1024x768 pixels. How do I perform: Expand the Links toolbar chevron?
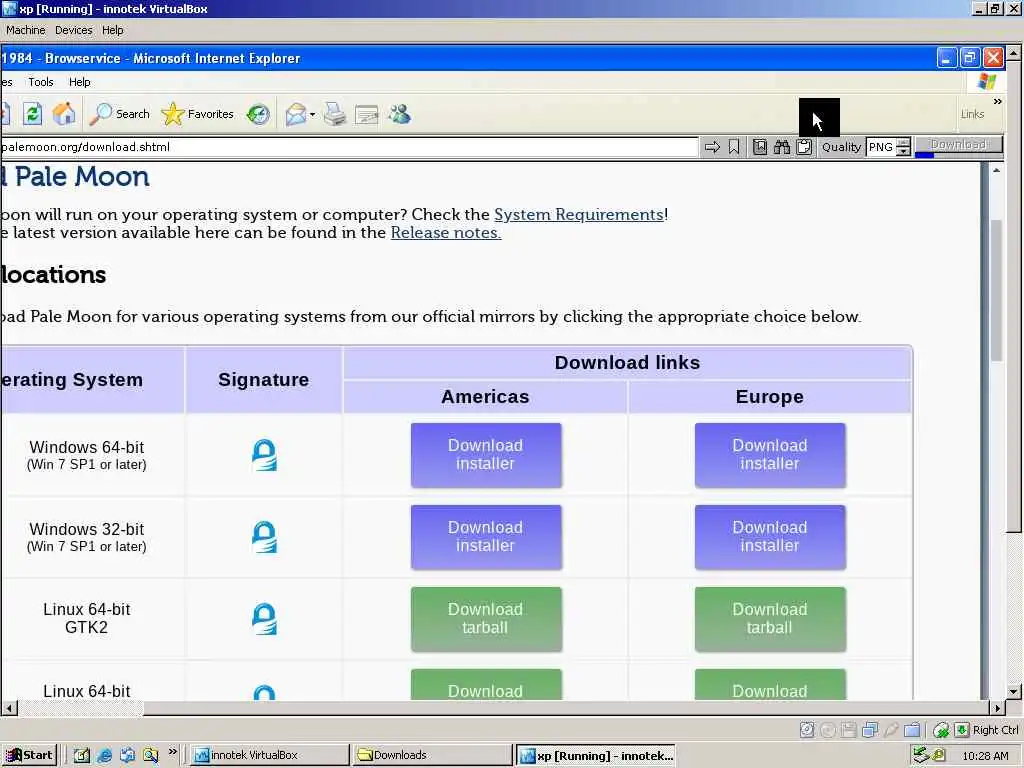pos(997,102)
